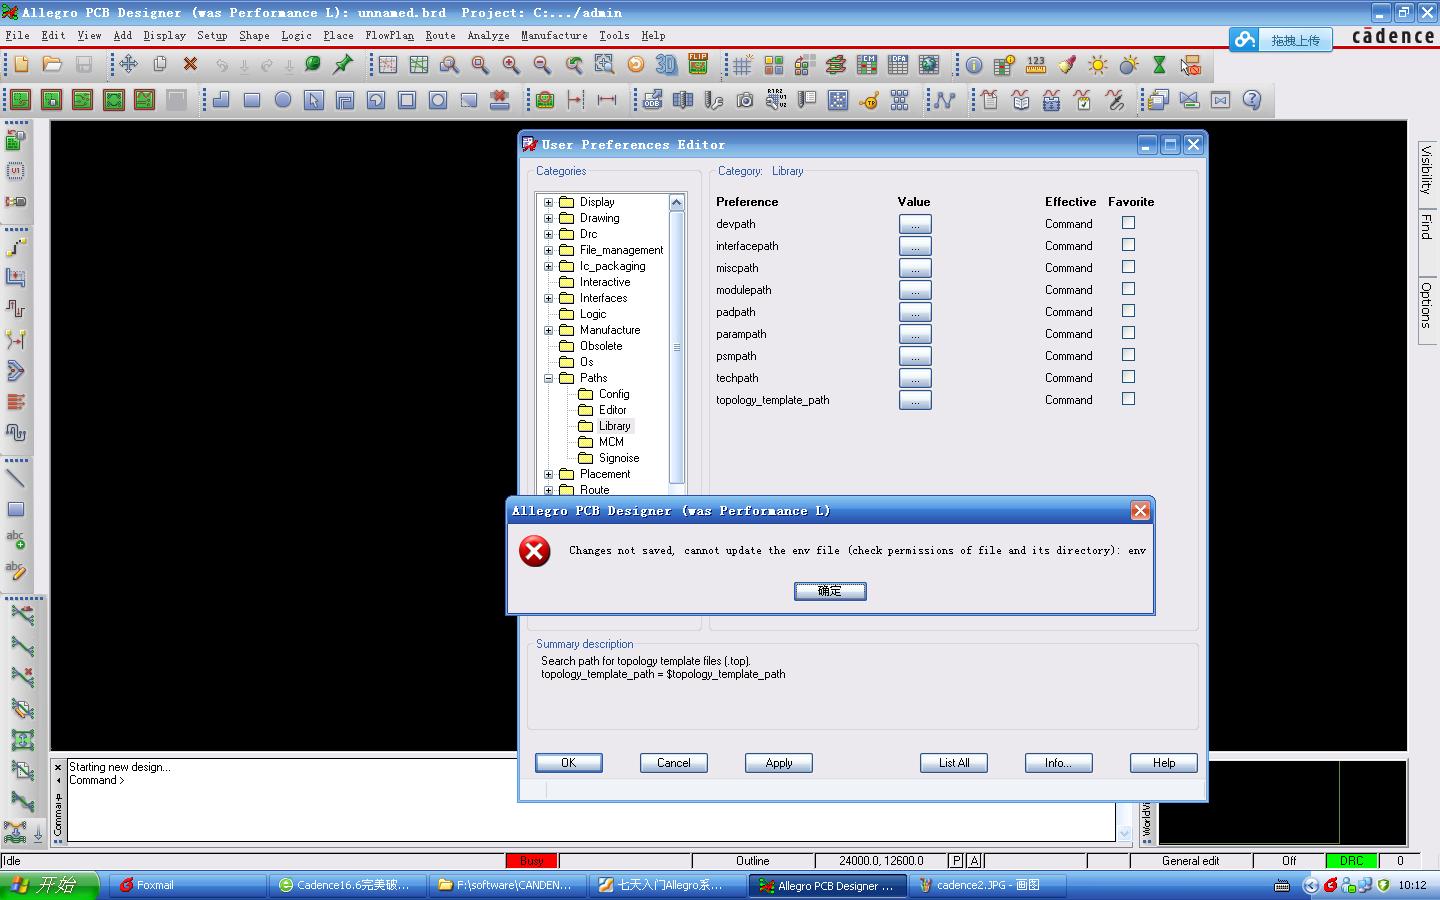Expand the Placement category node

[548, 474]
